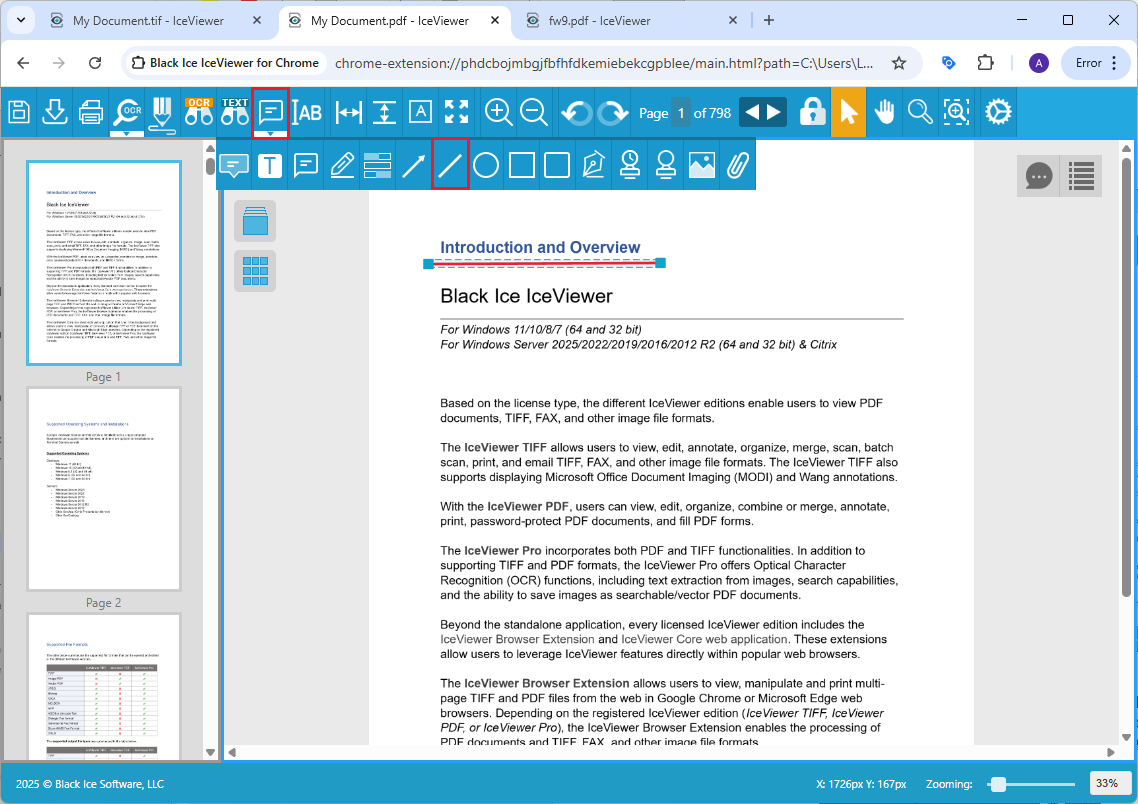
Task: Choose the arrow annotation tool
Action: 414,165
